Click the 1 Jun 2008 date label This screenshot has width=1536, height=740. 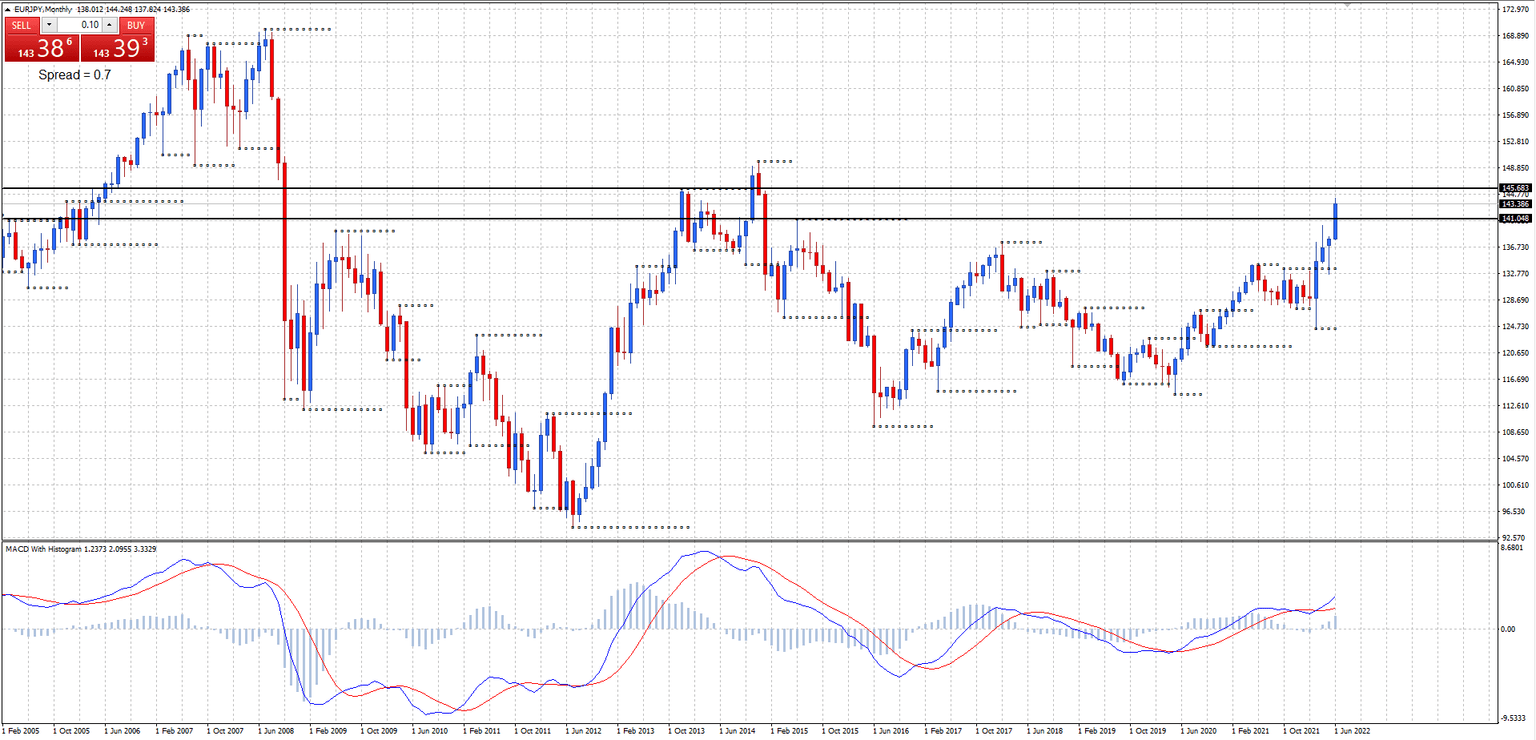pos(277,731)
